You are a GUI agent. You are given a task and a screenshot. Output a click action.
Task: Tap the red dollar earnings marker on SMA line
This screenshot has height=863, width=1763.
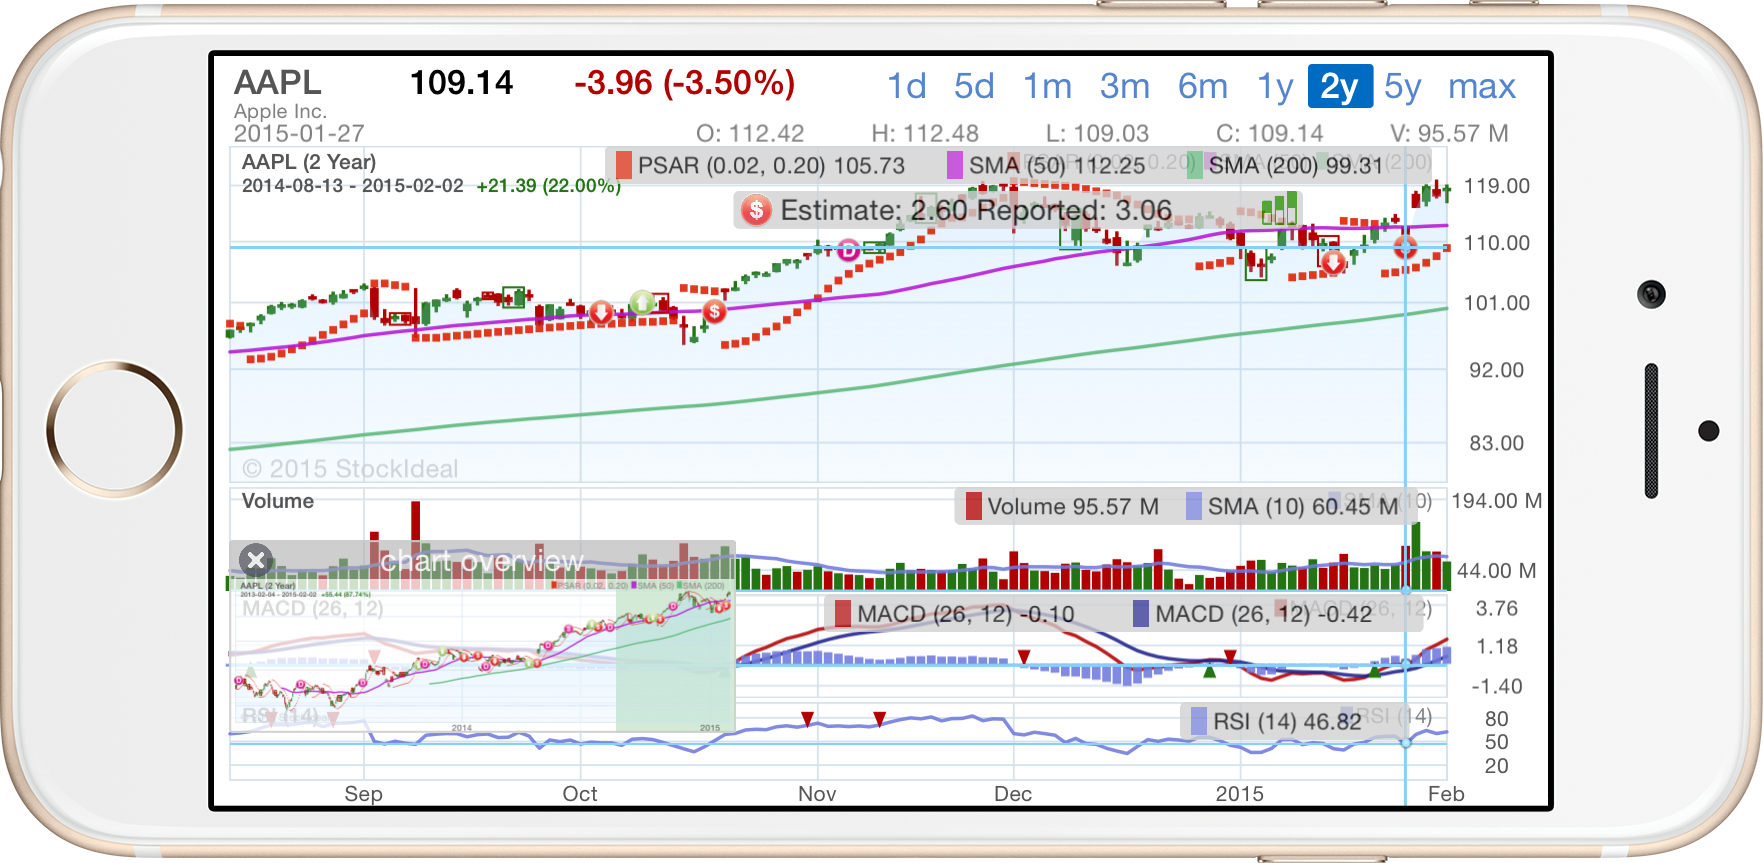coord(714,312)
